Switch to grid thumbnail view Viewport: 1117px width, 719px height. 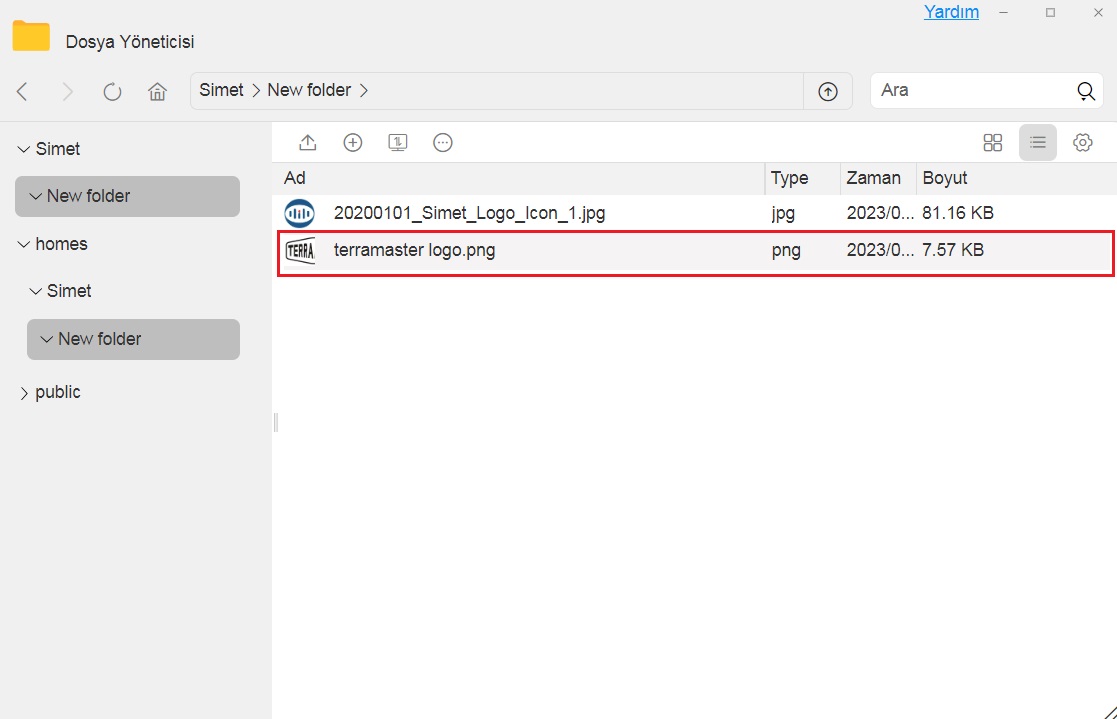point(992,143)
